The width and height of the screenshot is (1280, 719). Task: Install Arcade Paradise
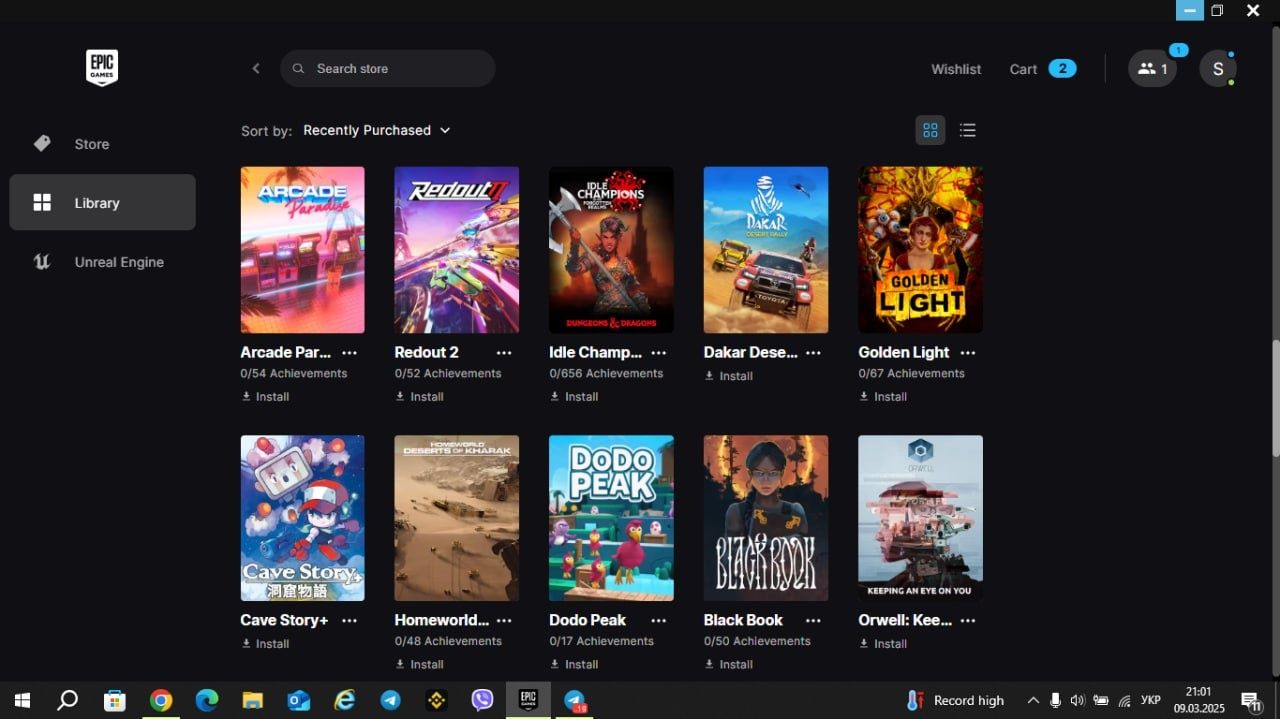[x=265, y=397]
